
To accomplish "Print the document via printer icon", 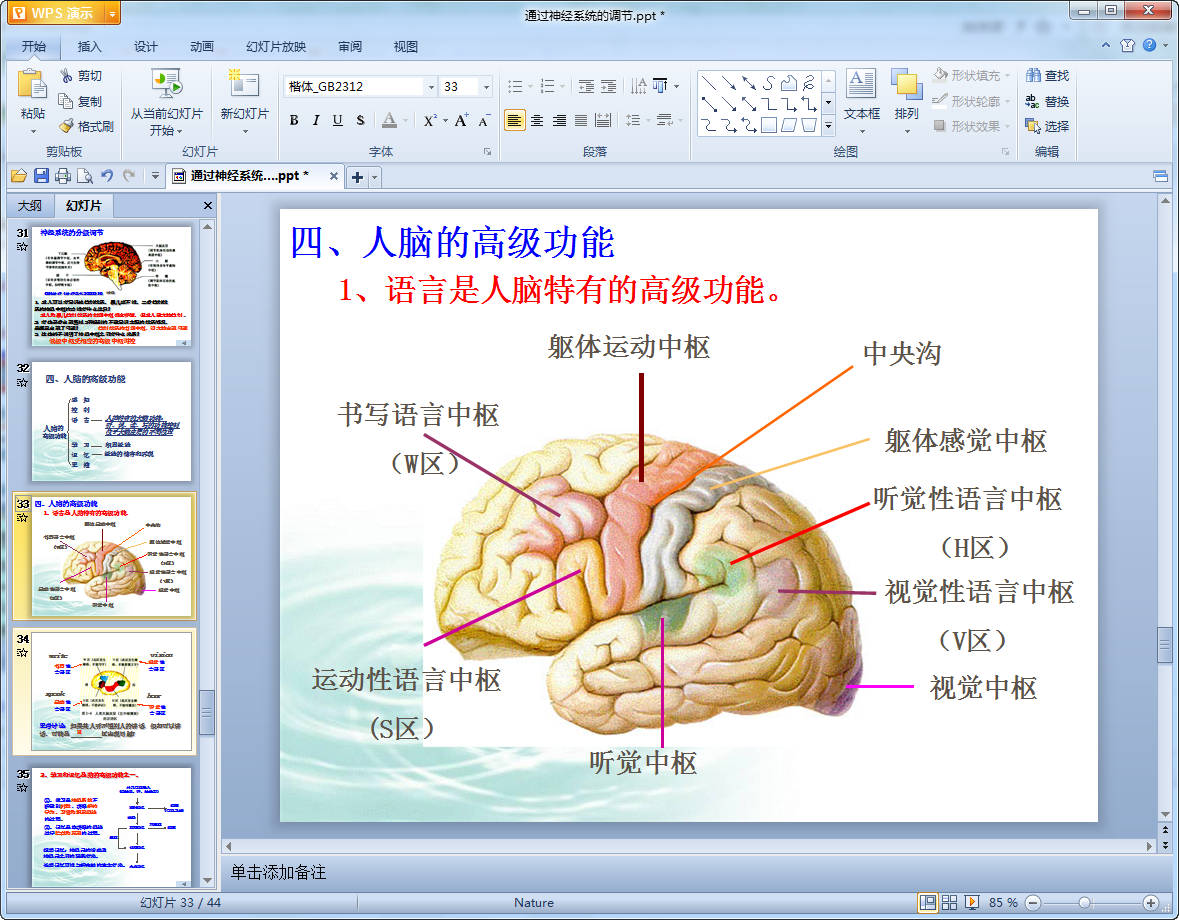I will point(63,176).
